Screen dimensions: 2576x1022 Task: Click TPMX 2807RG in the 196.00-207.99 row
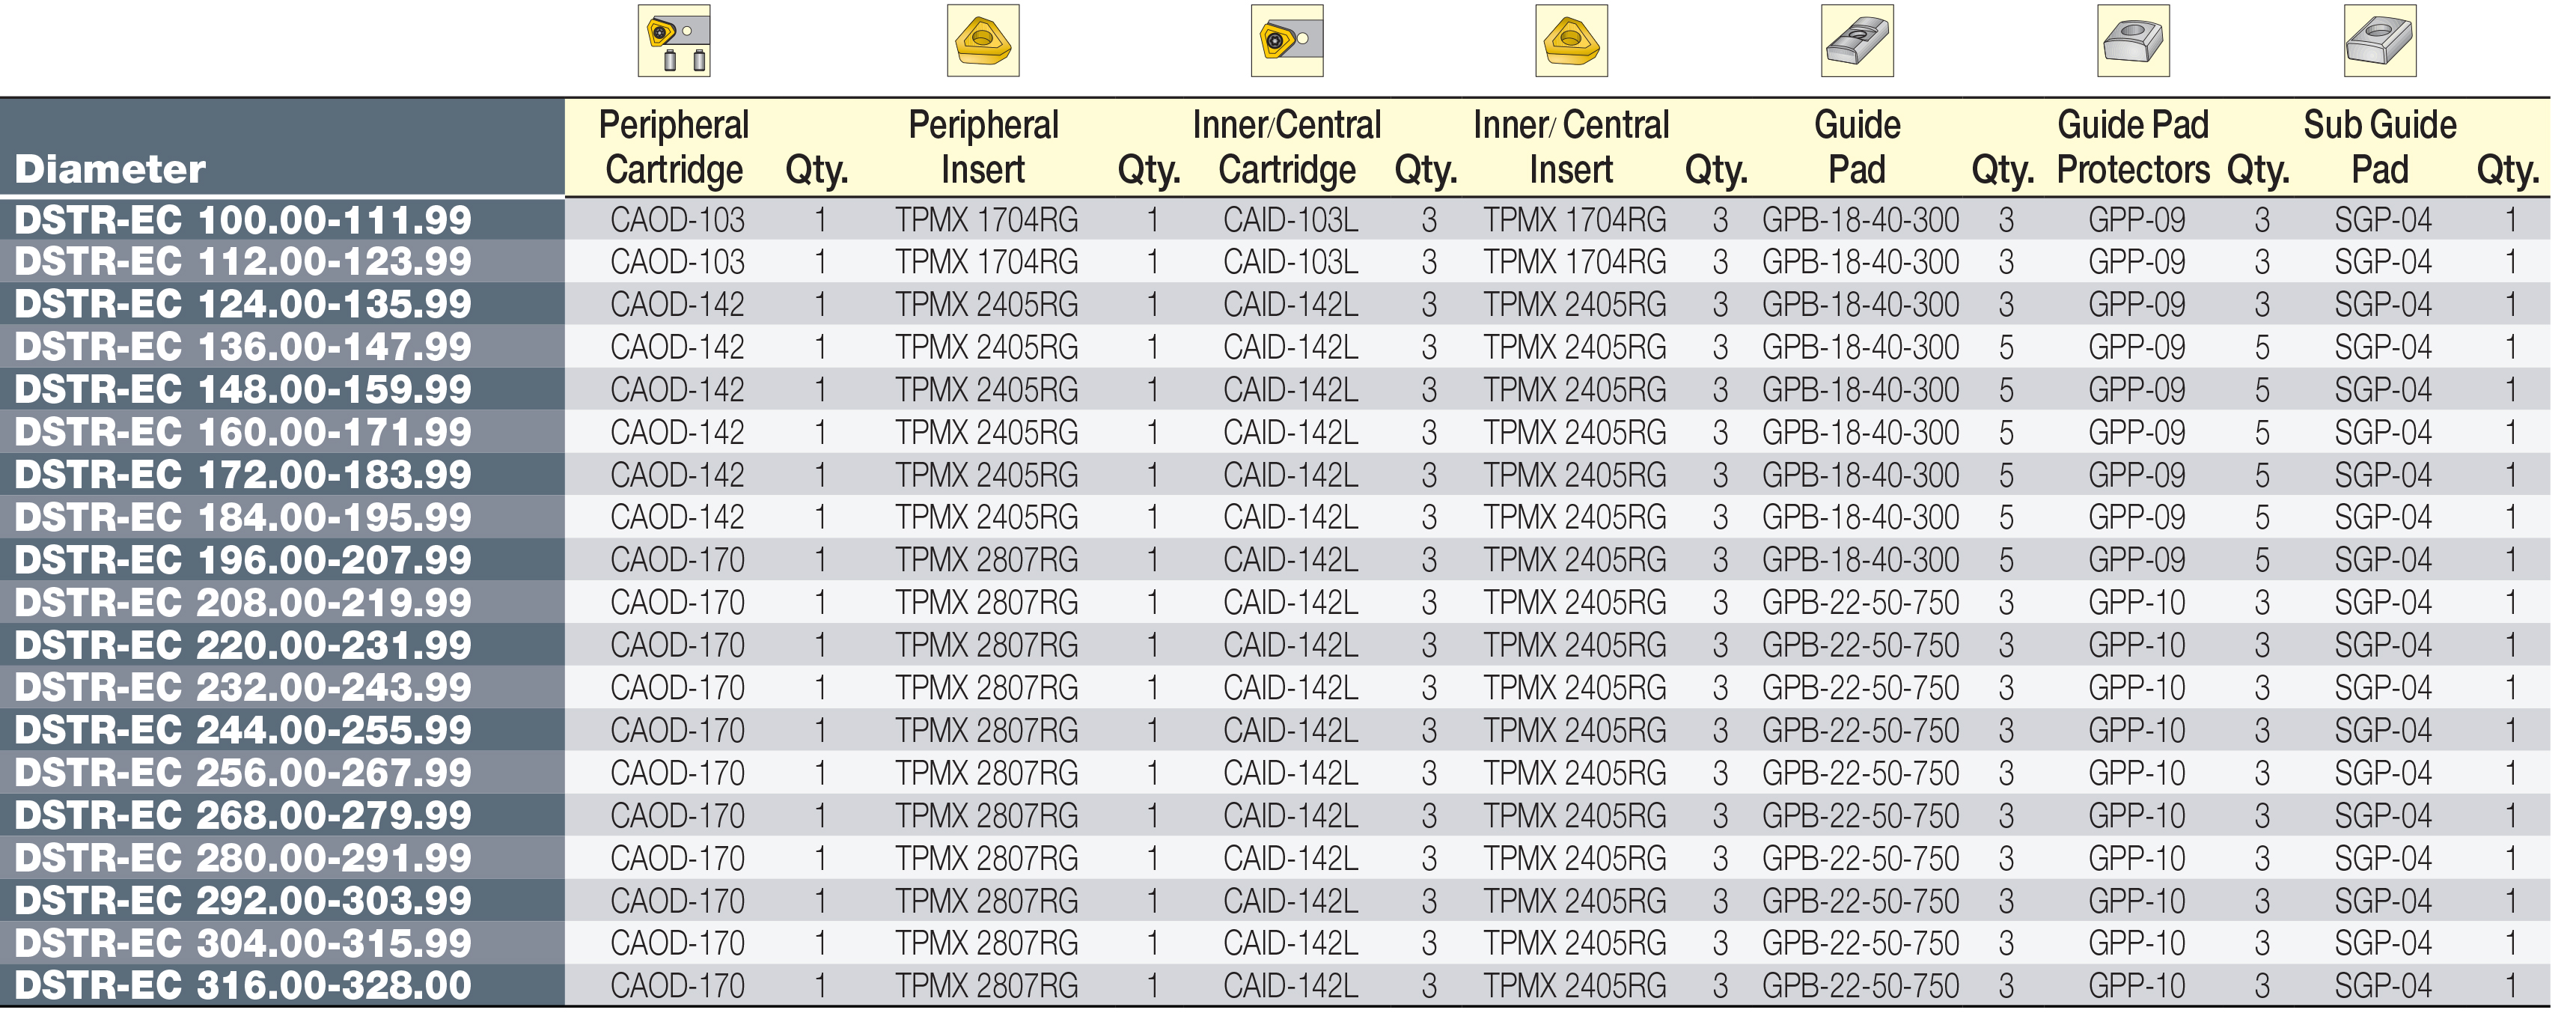tap(986, 560)
